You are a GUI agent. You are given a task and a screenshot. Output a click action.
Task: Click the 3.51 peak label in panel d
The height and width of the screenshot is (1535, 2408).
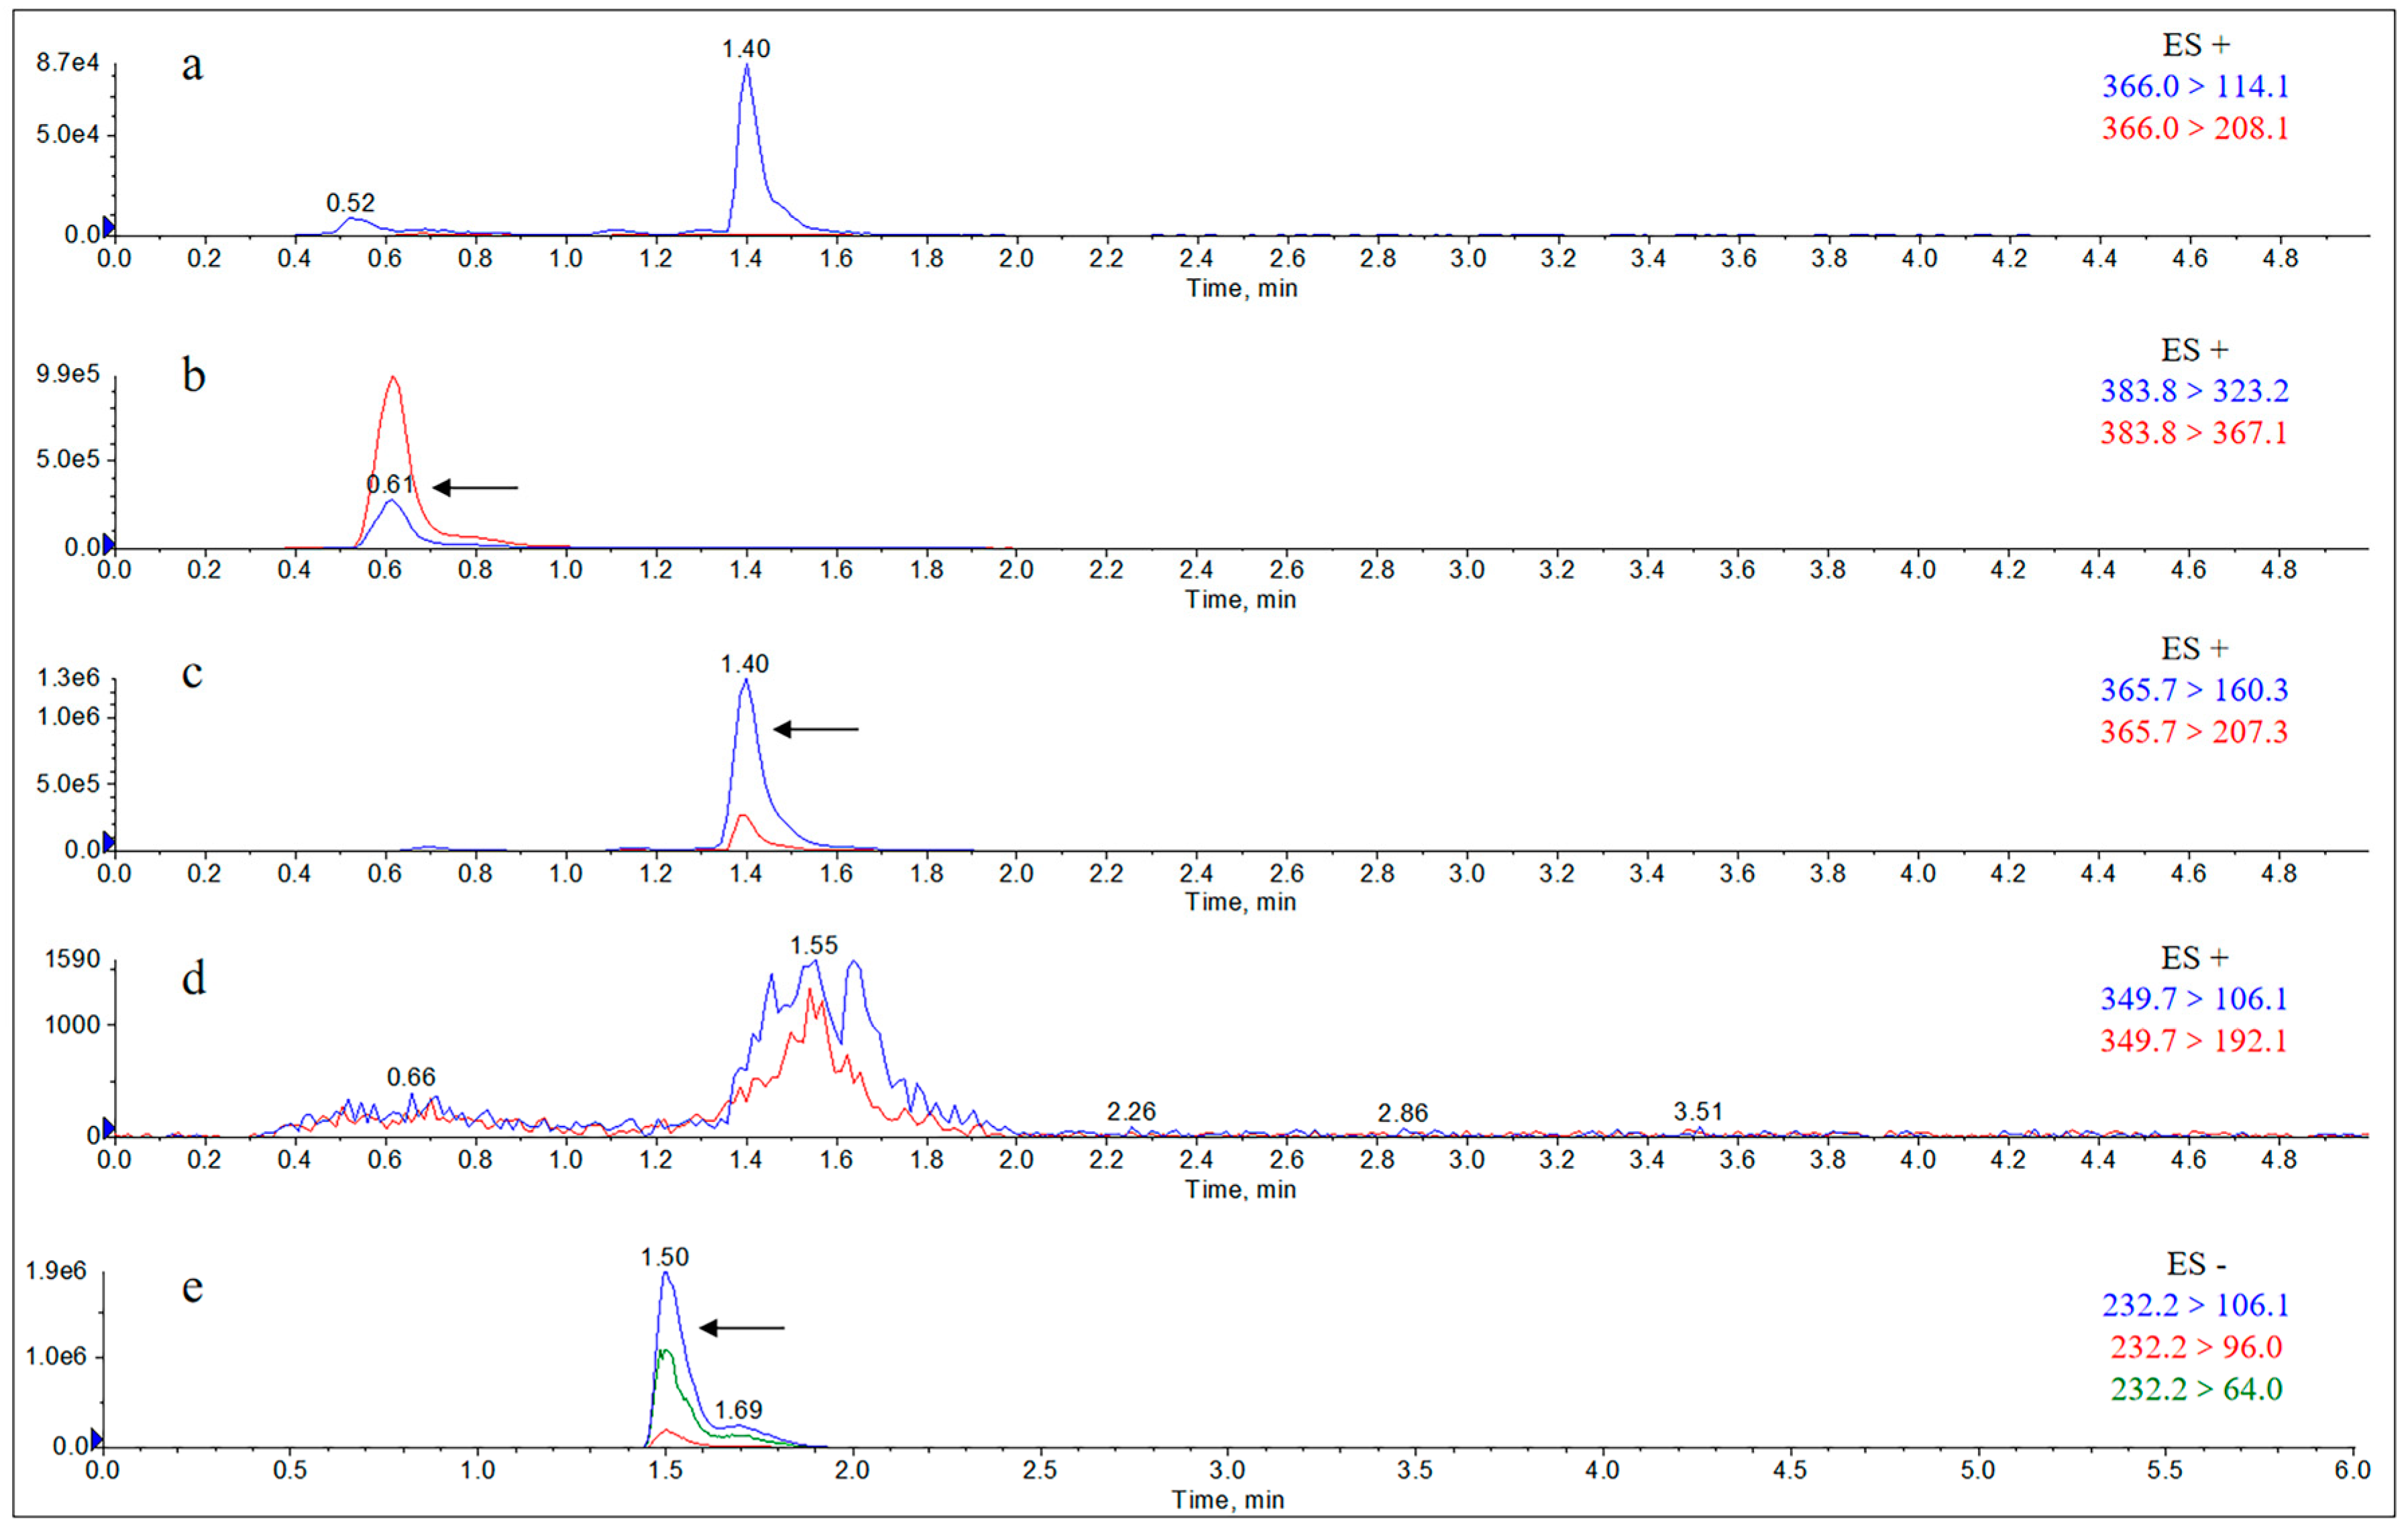pyautogui.click(x=1698, y=1112)
